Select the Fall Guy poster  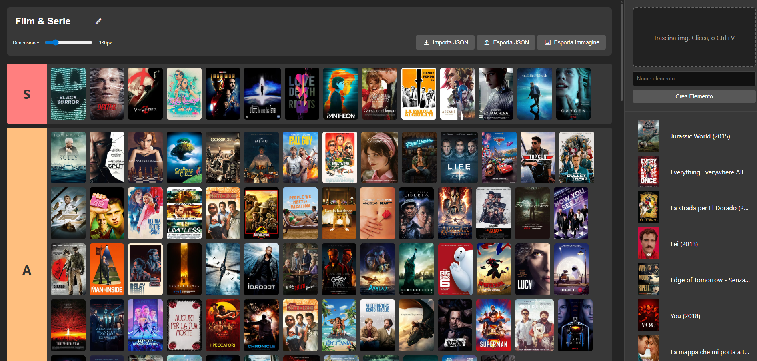(300, 157)
